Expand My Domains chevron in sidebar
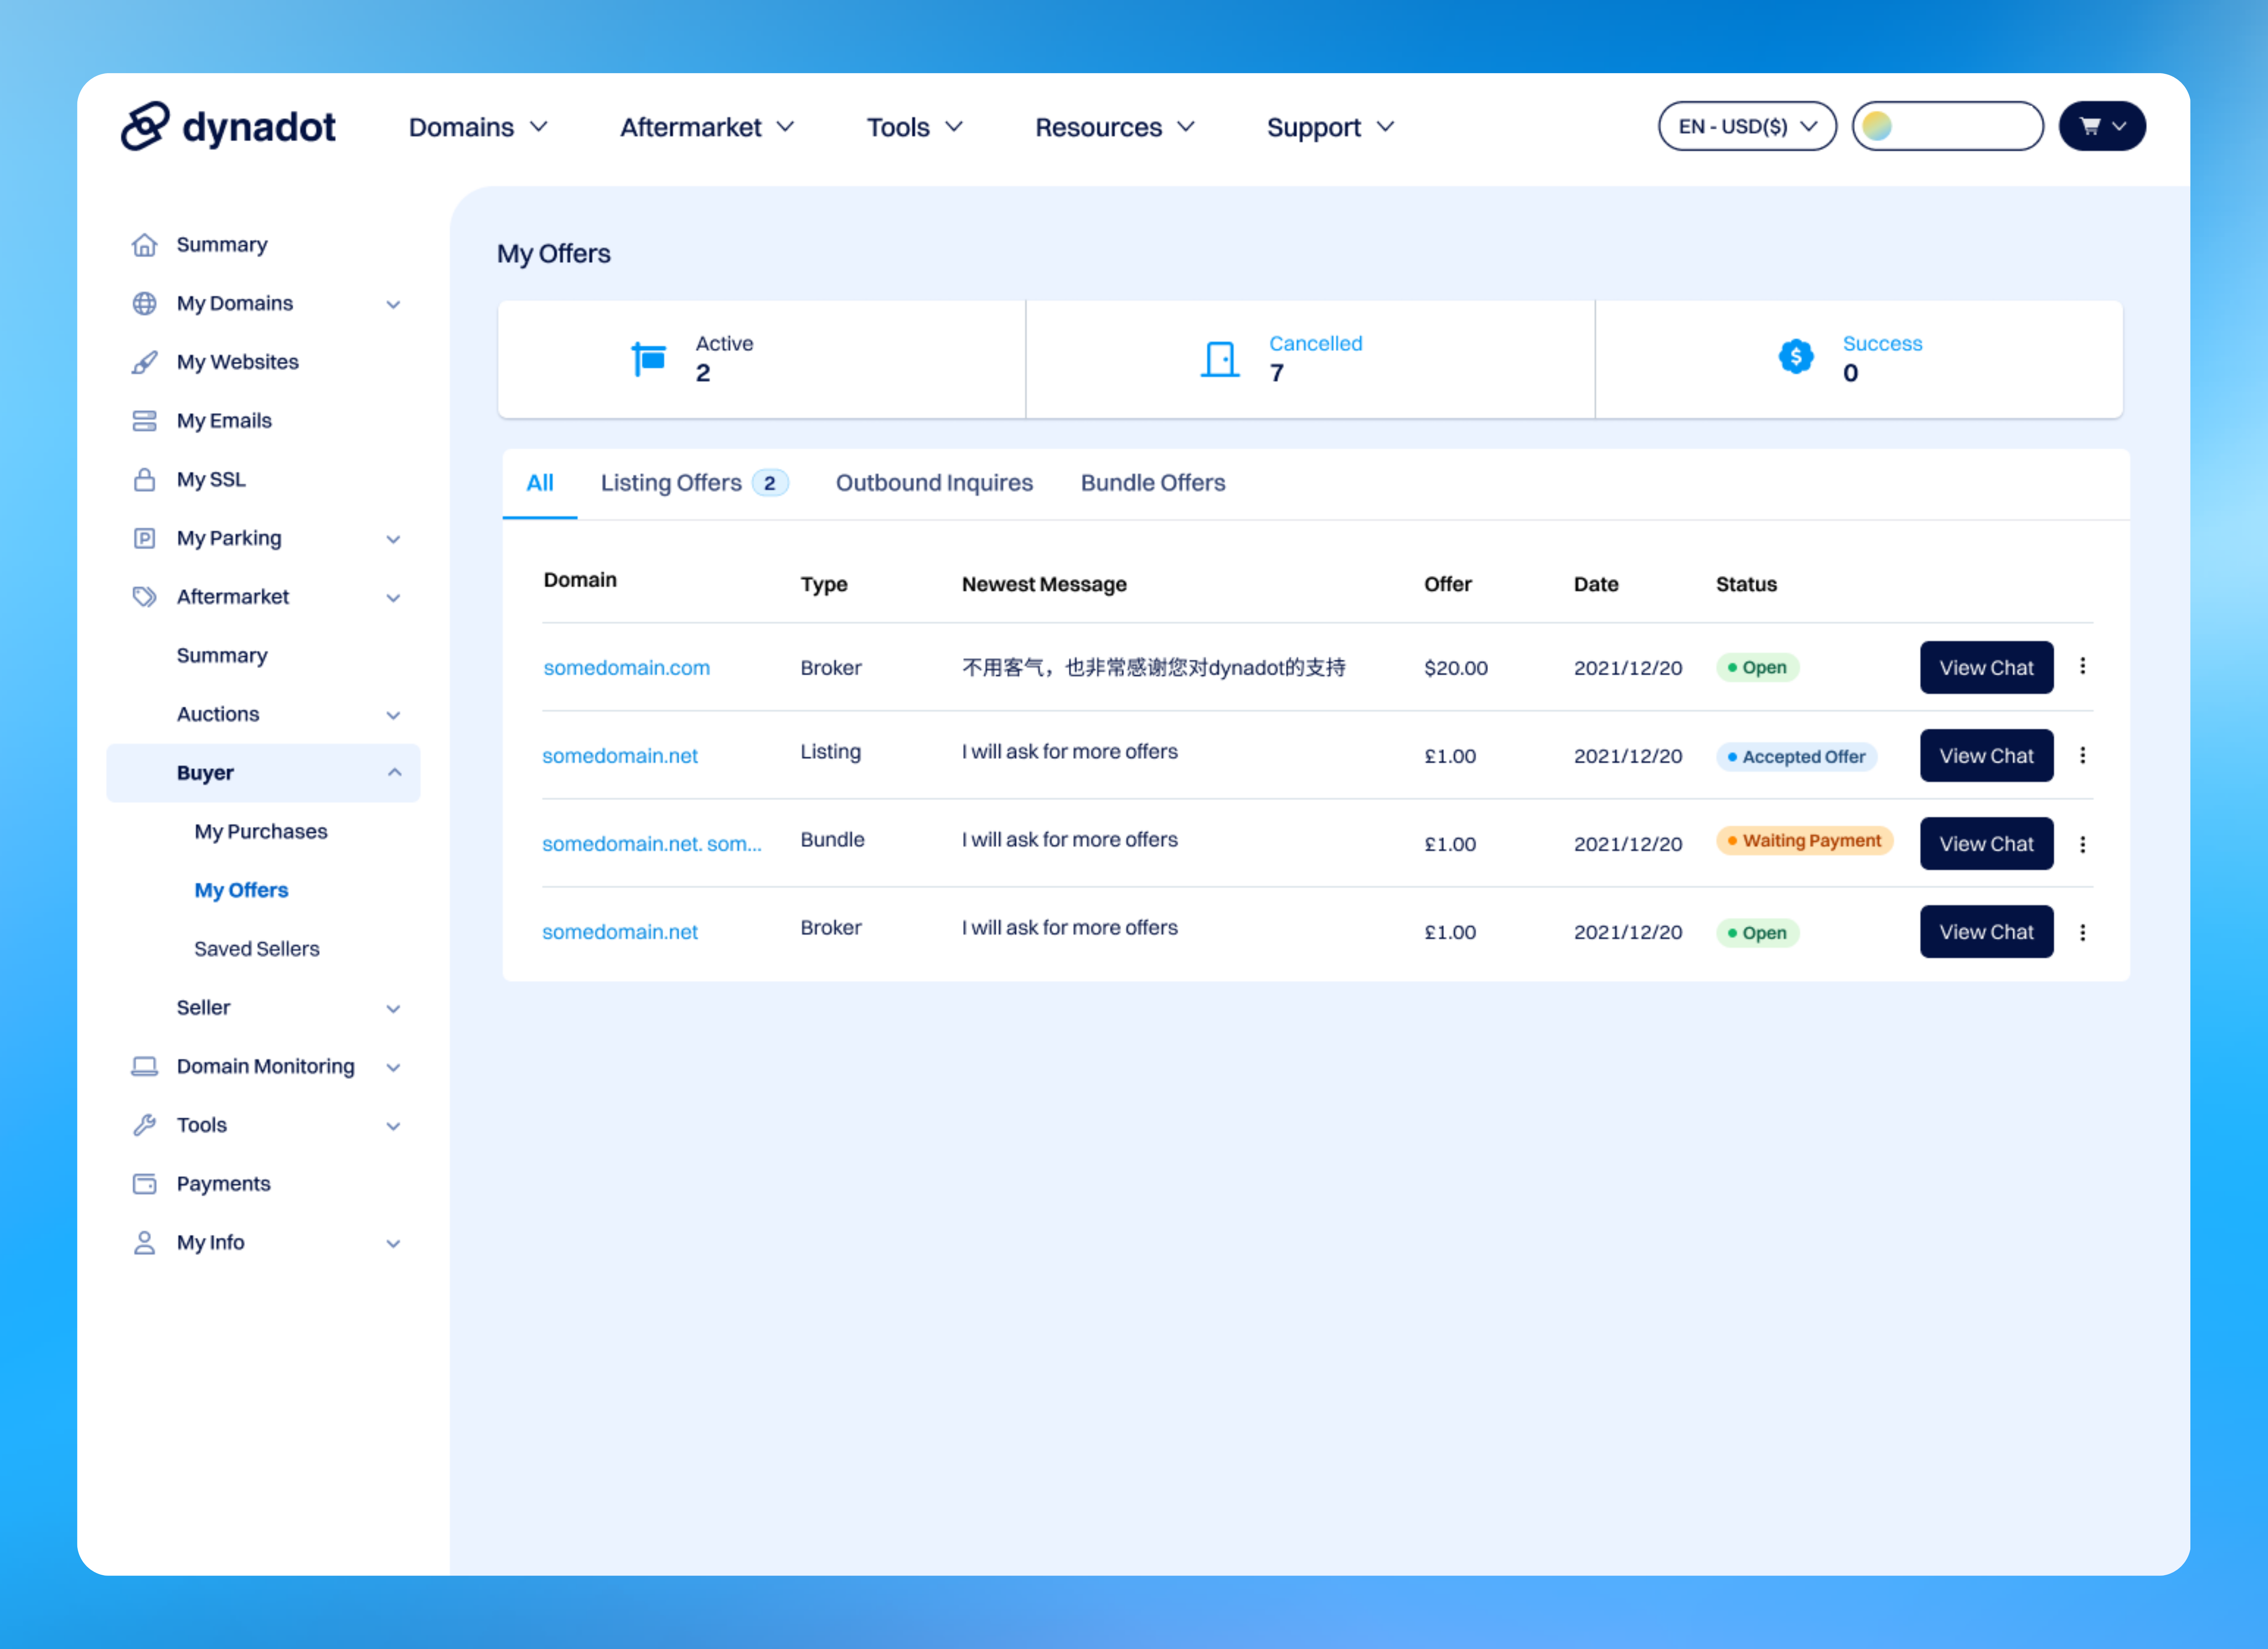This screenshot has height=1649, width=2268. coord(393,305)
